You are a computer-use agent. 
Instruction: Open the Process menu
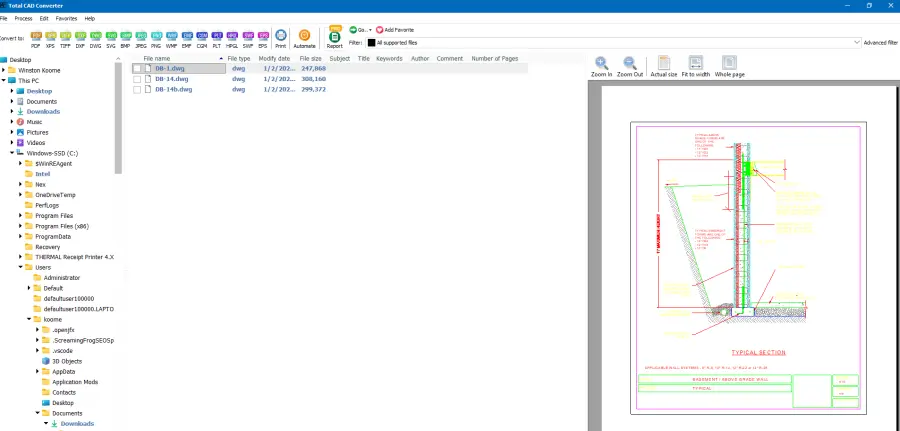coord(24,18)
